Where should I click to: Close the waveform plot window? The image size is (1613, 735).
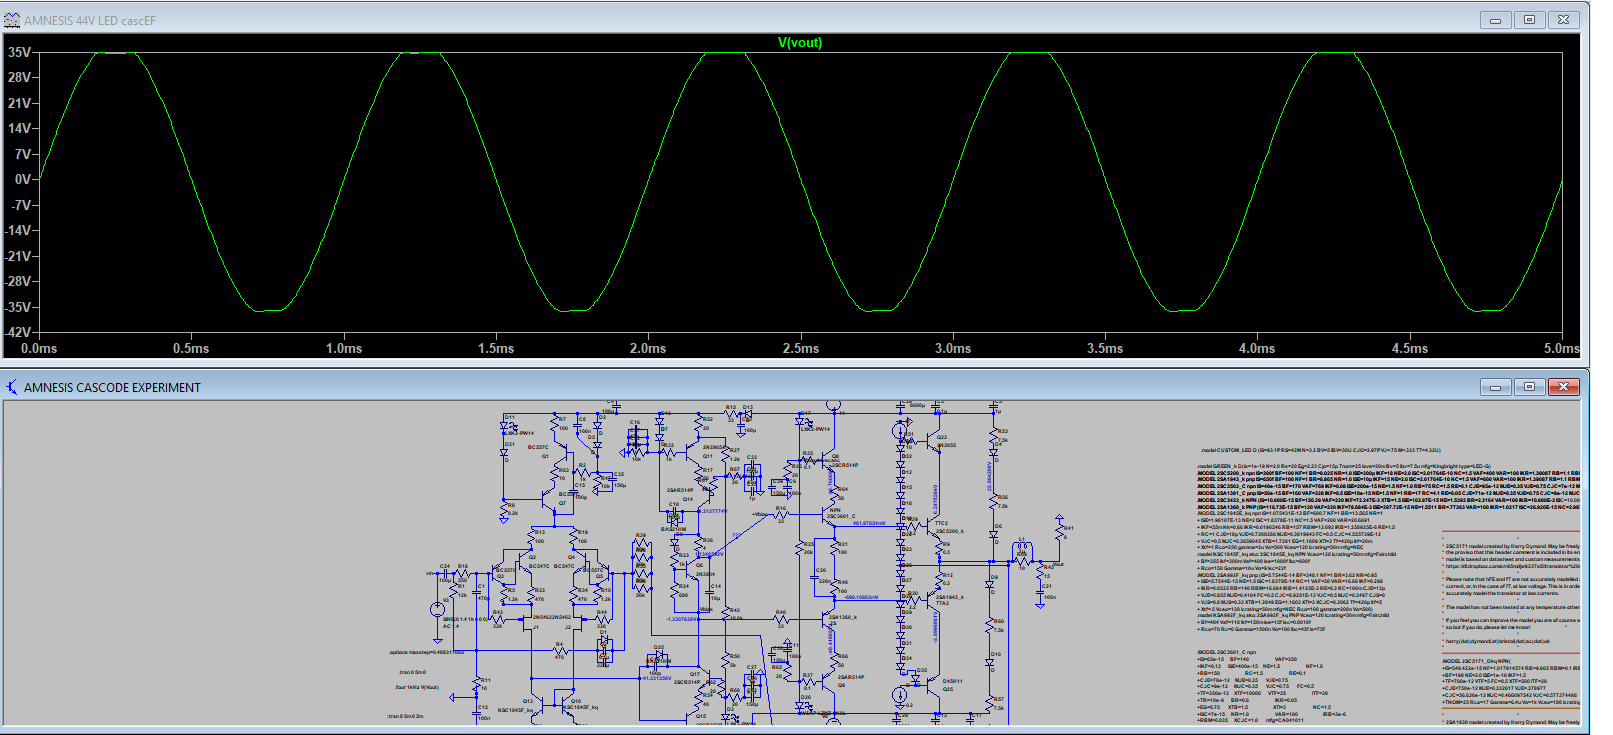[1563, 20]
